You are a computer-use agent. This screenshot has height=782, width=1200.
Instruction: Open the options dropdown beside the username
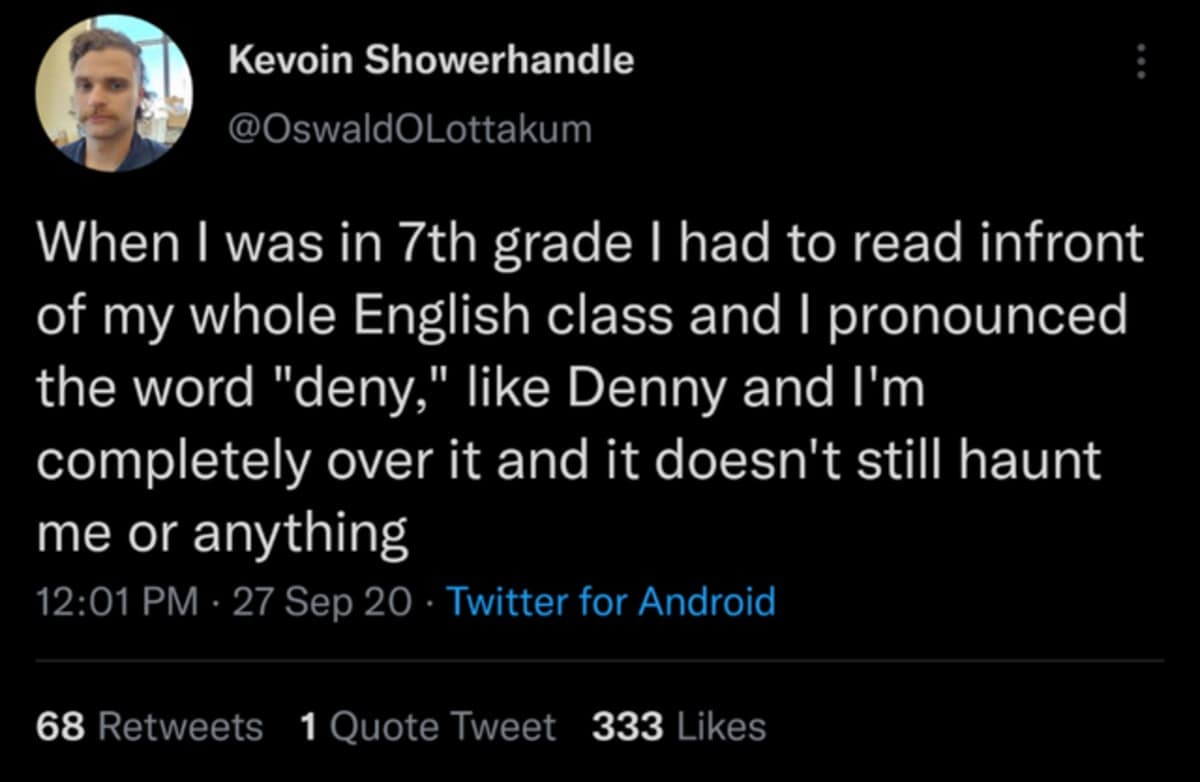pos(1141,62)
